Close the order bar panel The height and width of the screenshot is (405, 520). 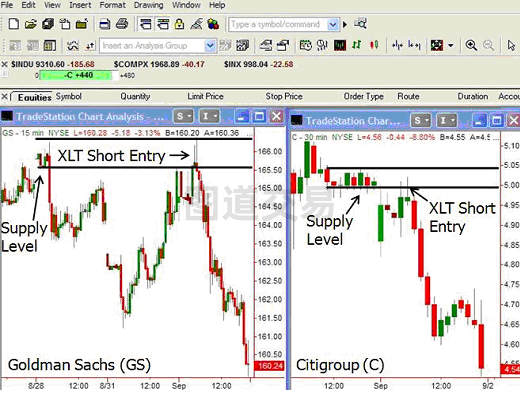pos(4,97)
